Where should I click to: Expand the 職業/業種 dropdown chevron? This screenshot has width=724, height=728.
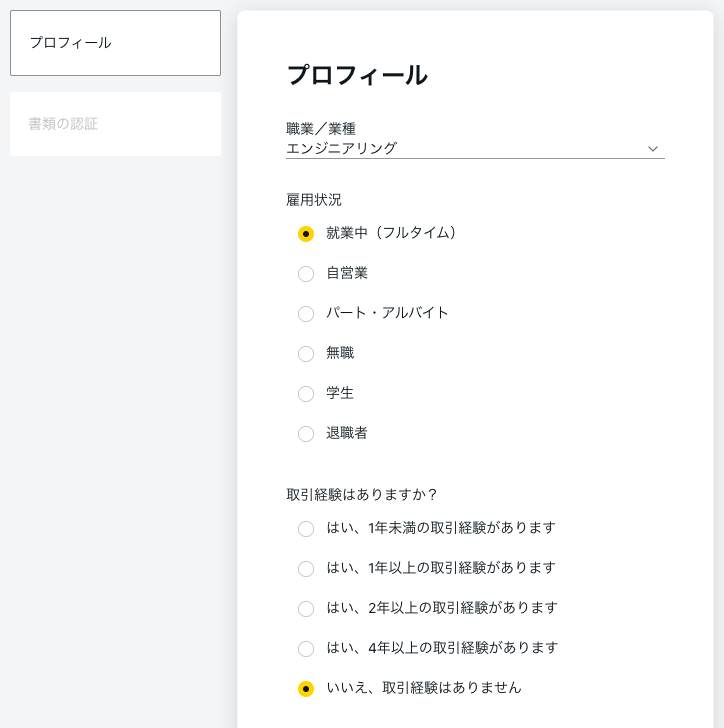653,149
